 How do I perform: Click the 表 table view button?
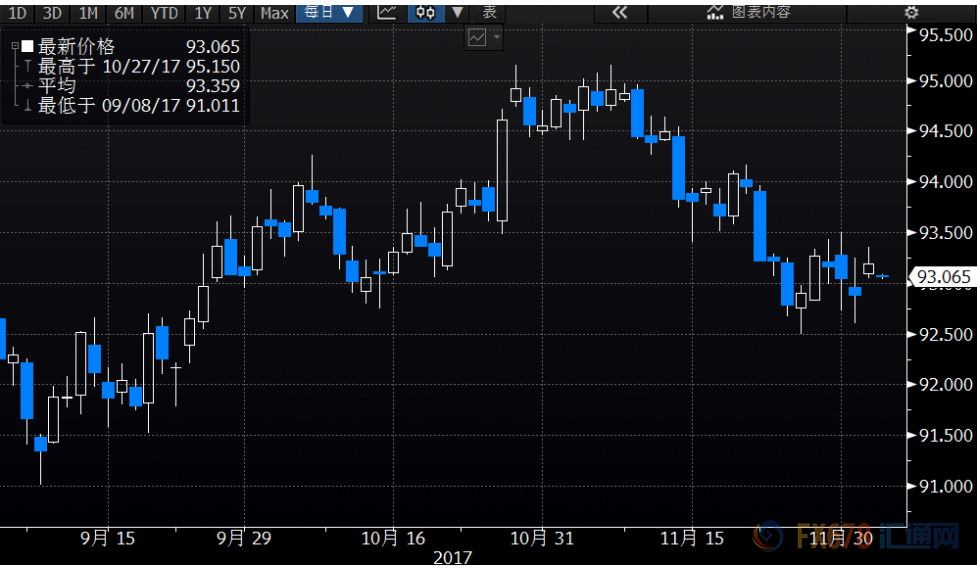click(488, 12)
